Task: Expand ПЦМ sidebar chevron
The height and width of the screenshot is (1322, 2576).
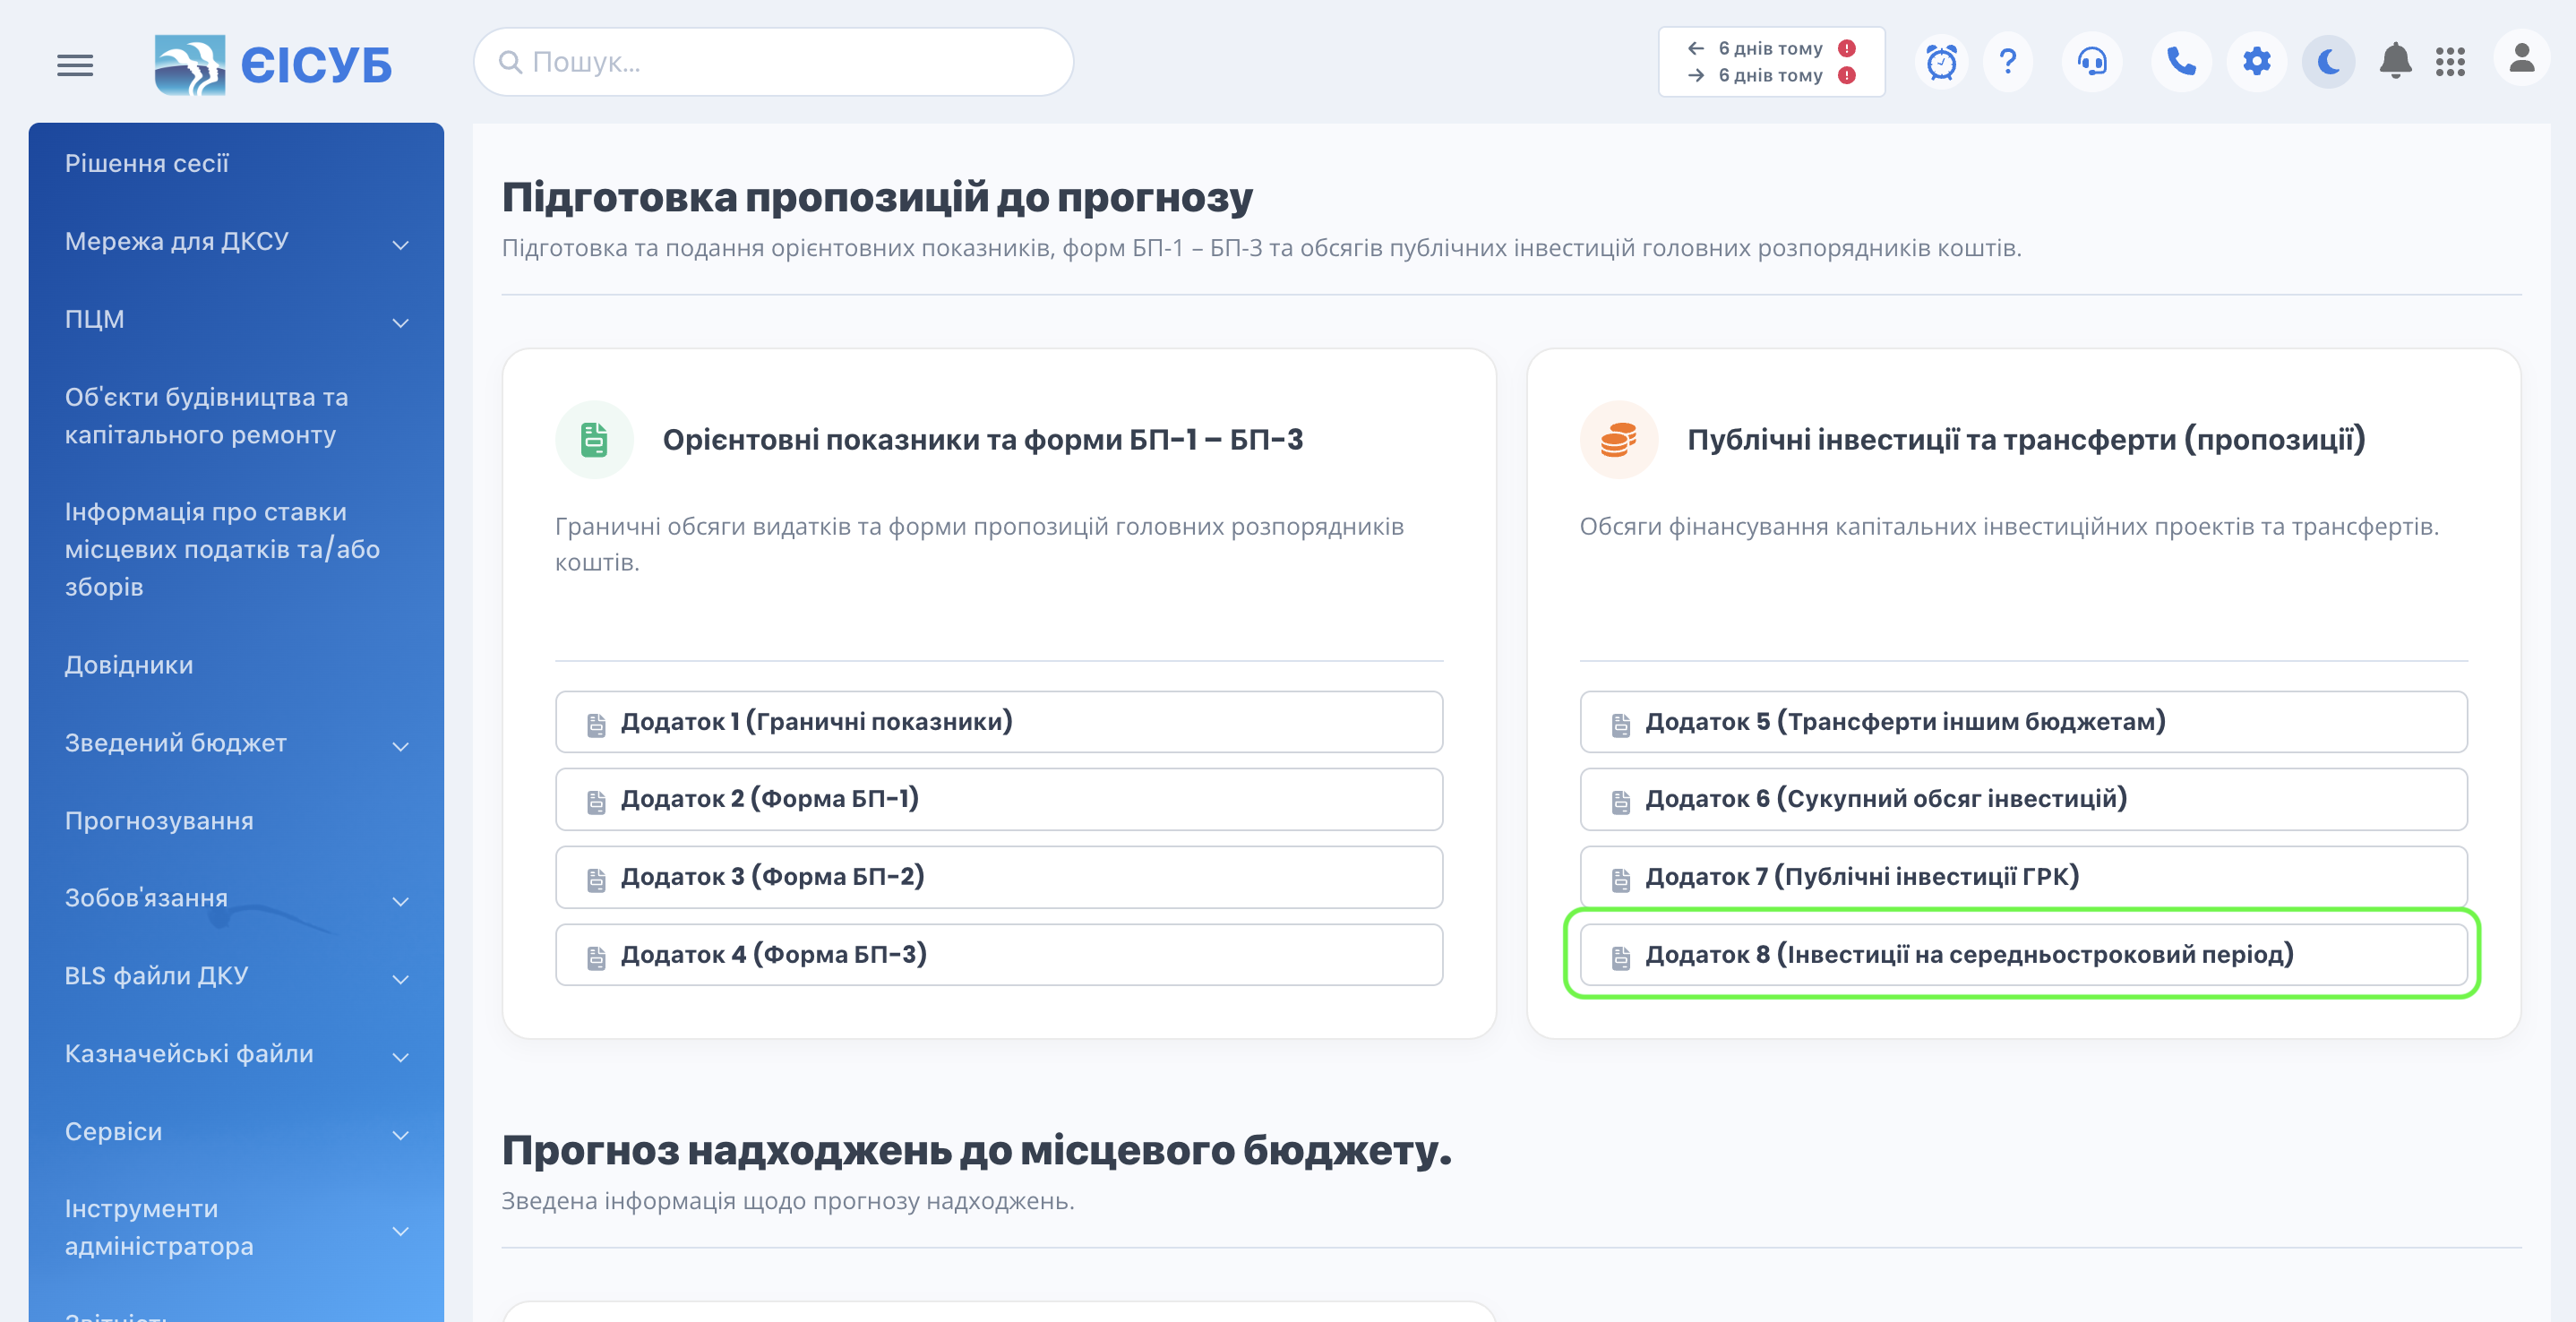Action: coord(401,322)
